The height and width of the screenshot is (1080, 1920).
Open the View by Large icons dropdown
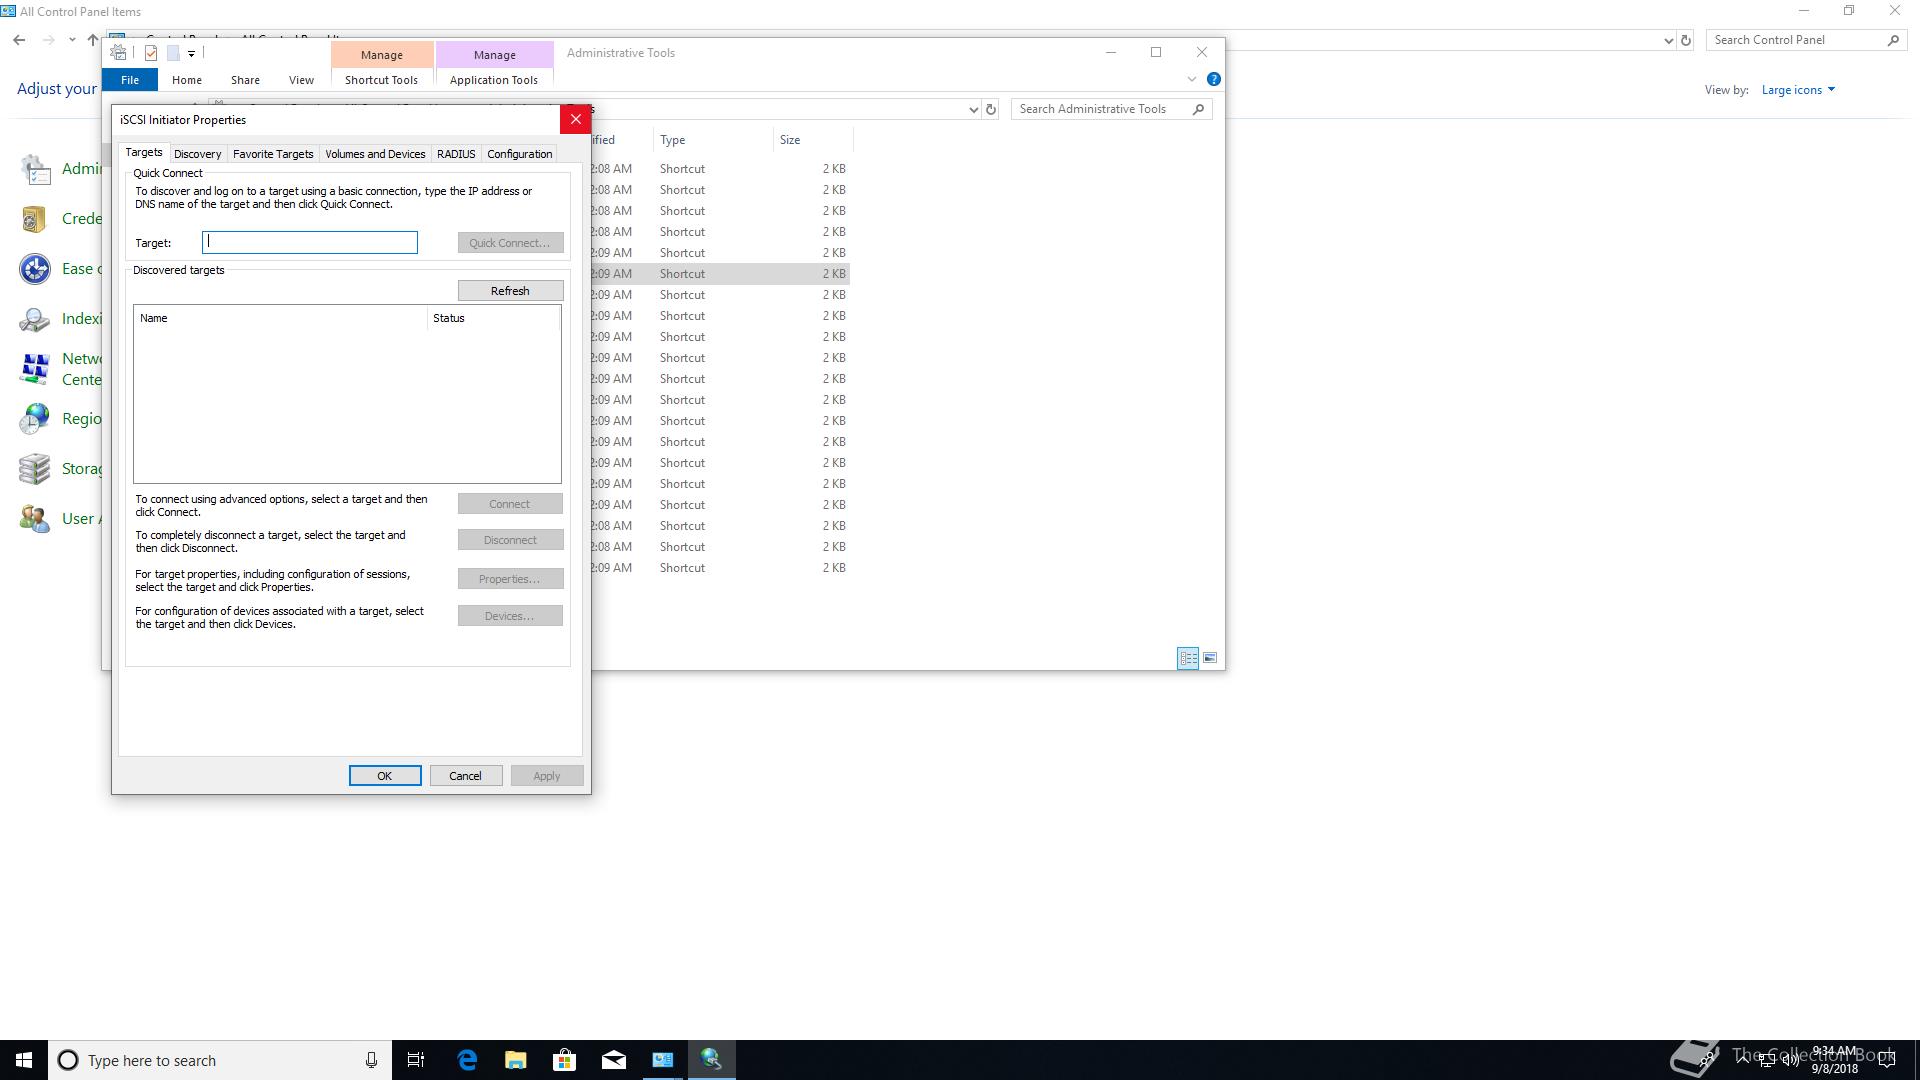(1798, 90)
